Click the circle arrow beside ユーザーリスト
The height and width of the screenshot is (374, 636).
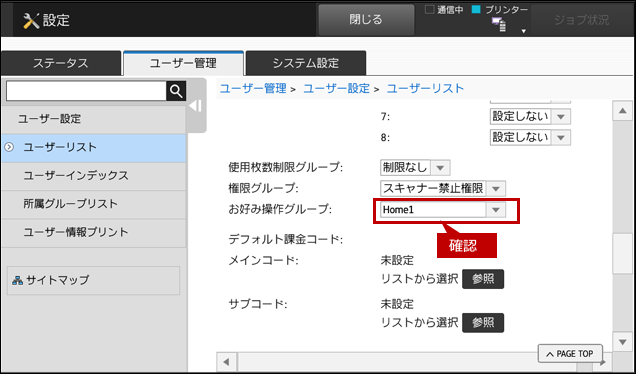[9, 147]
